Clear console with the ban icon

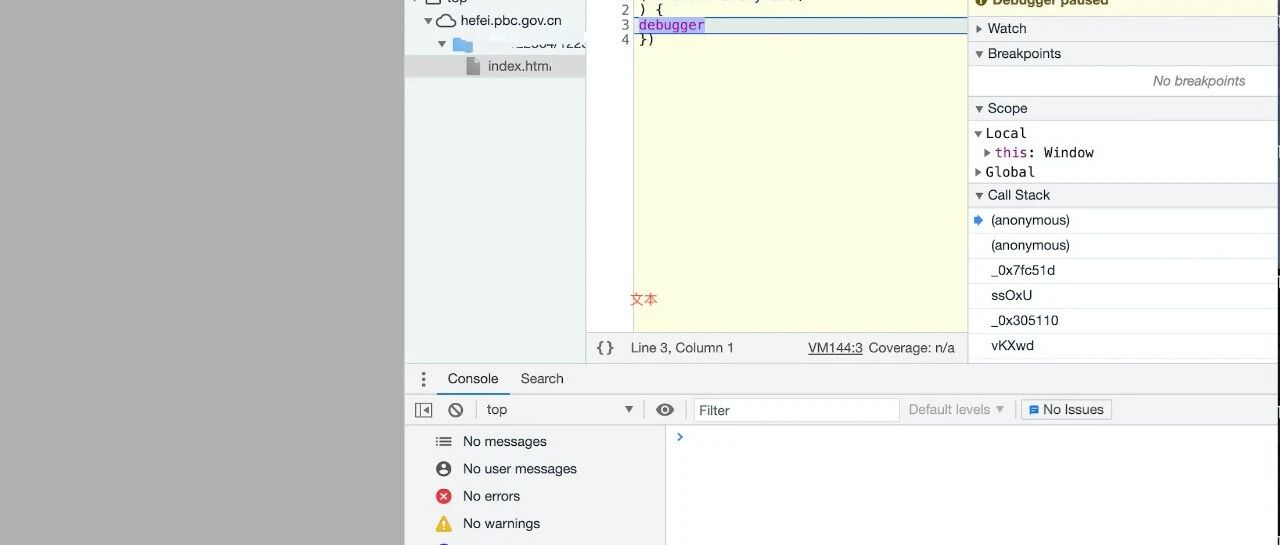click(x=456, y=410)
